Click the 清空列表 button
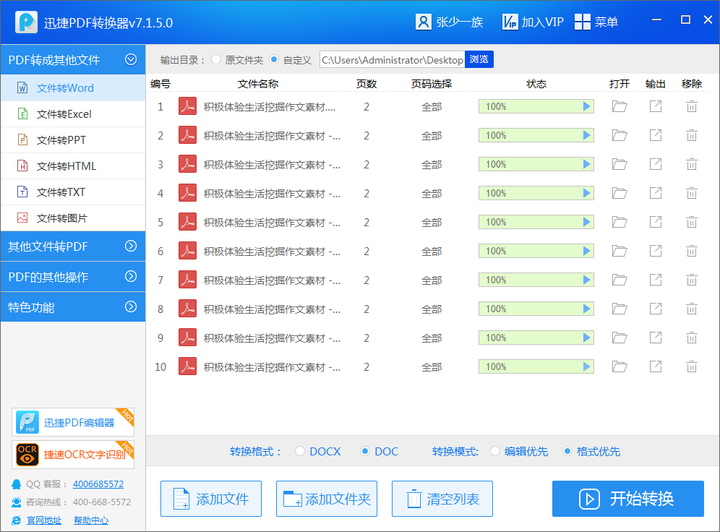The width and height of the screenshot is (720, 532). [x=442, y=498]
